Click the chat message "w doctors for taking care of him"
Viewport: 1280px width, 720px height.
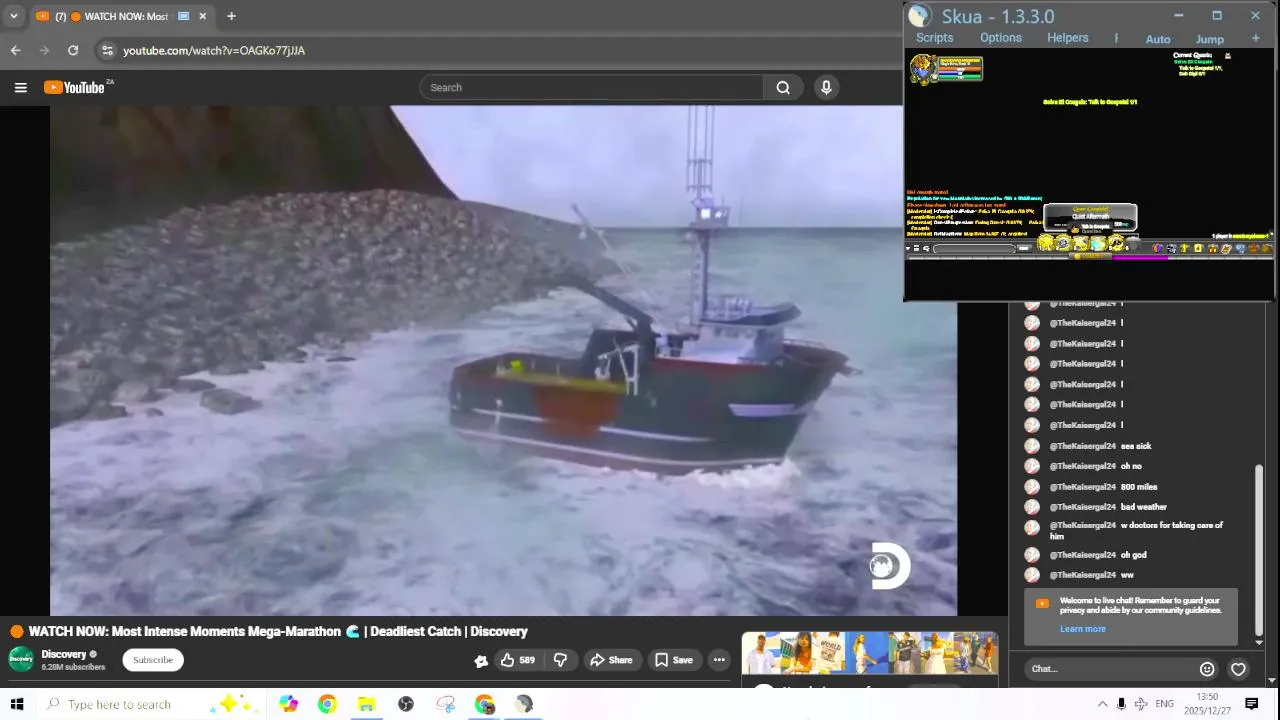(x=1136, y=530)
